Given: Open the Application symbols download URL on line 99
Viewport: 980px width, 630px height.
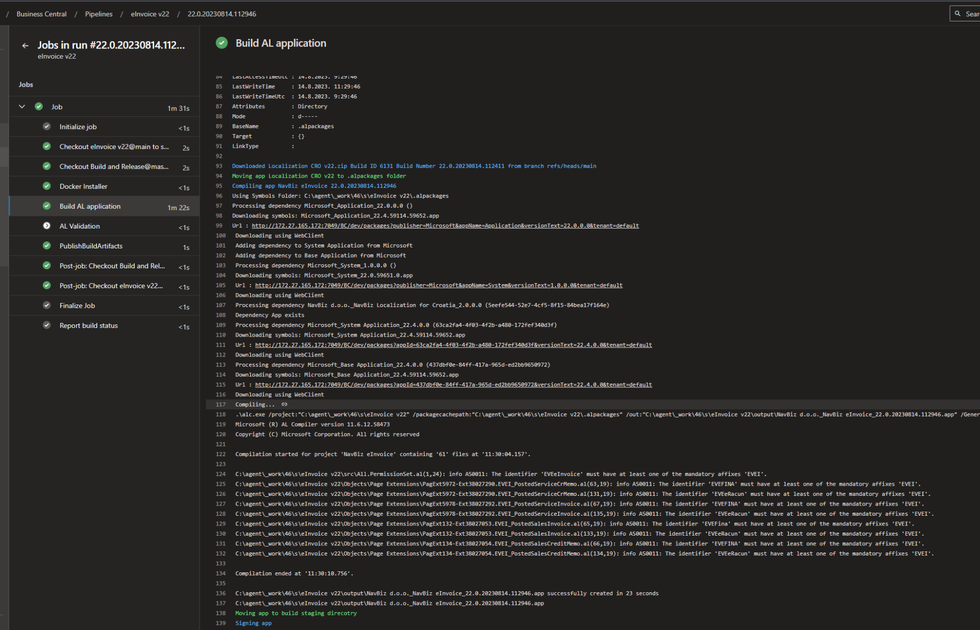Looking at the screenshot, I should [x=445, y=226].
